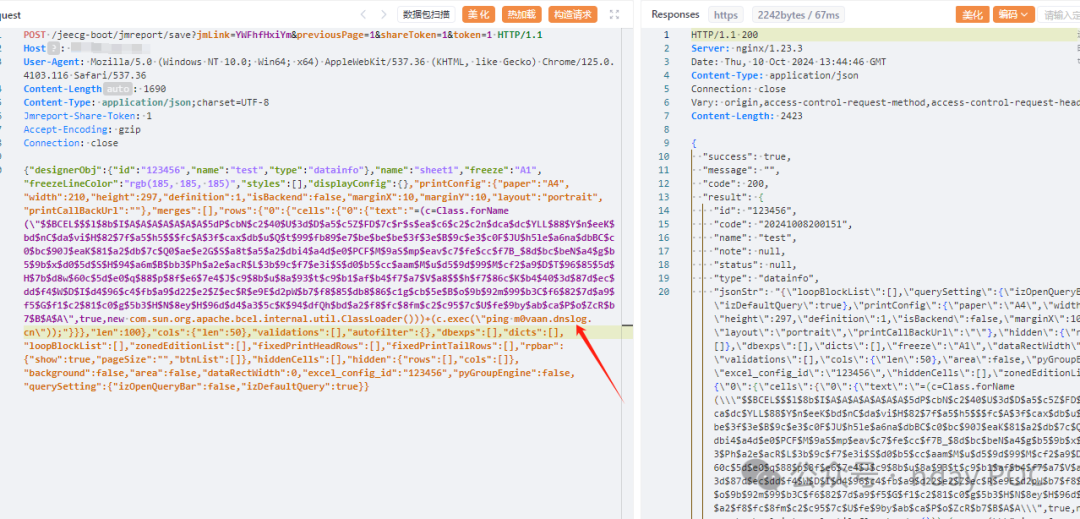Viewport: 1080px width, 519px height.
Task: Click the Vary header line in response
Action: (885, 103)
